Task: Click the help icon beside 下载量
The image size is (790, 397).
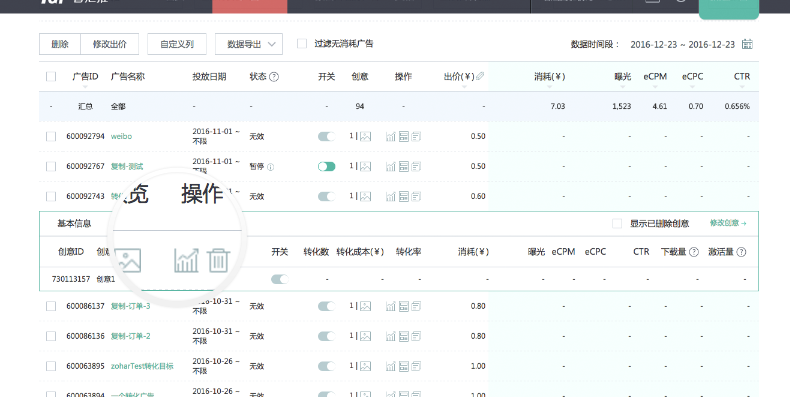Action: (x=694, y=252)
